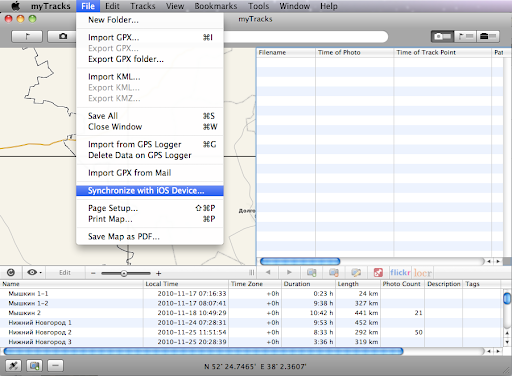Click the locr upload button

pos(422,273)
